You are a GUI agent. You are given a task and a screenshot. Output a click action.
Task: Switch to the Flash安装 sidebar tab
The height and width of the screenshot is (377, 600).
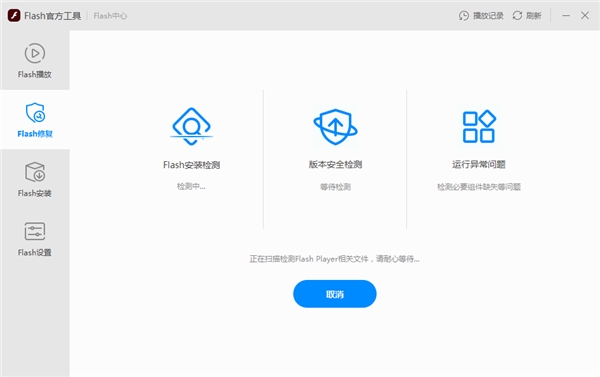coord(35,179)
